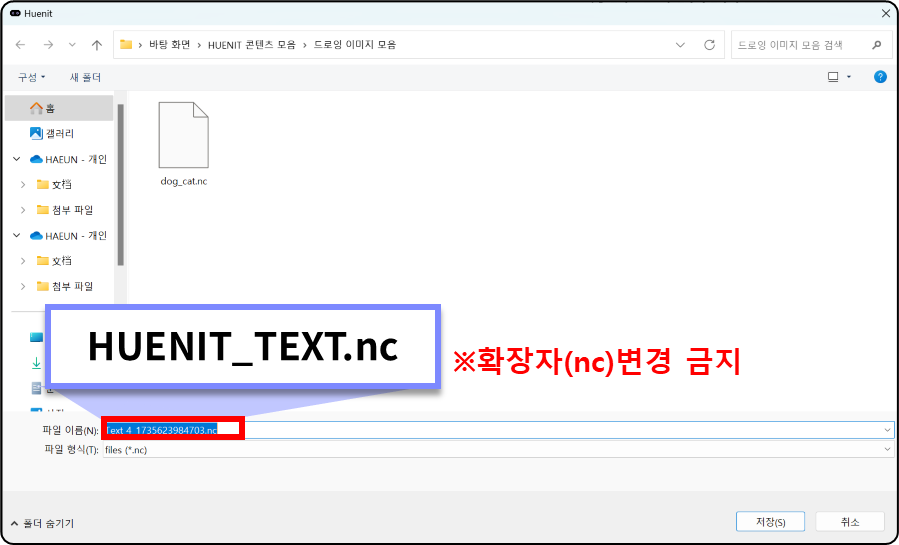Image resolution: width=899 pixels, height=545 pixels.
Task: Change the view layout icon
Action: pos(832,77)
